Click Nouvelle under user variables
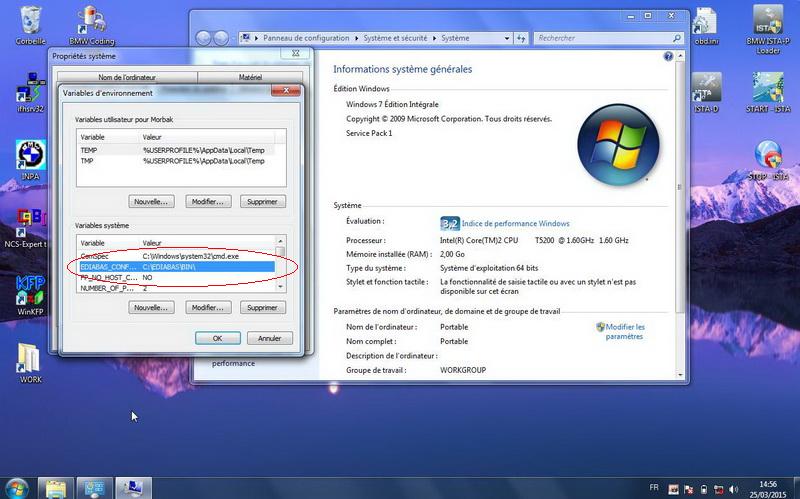The width and height of the screenshot is (800, 499). click(151, 202)
